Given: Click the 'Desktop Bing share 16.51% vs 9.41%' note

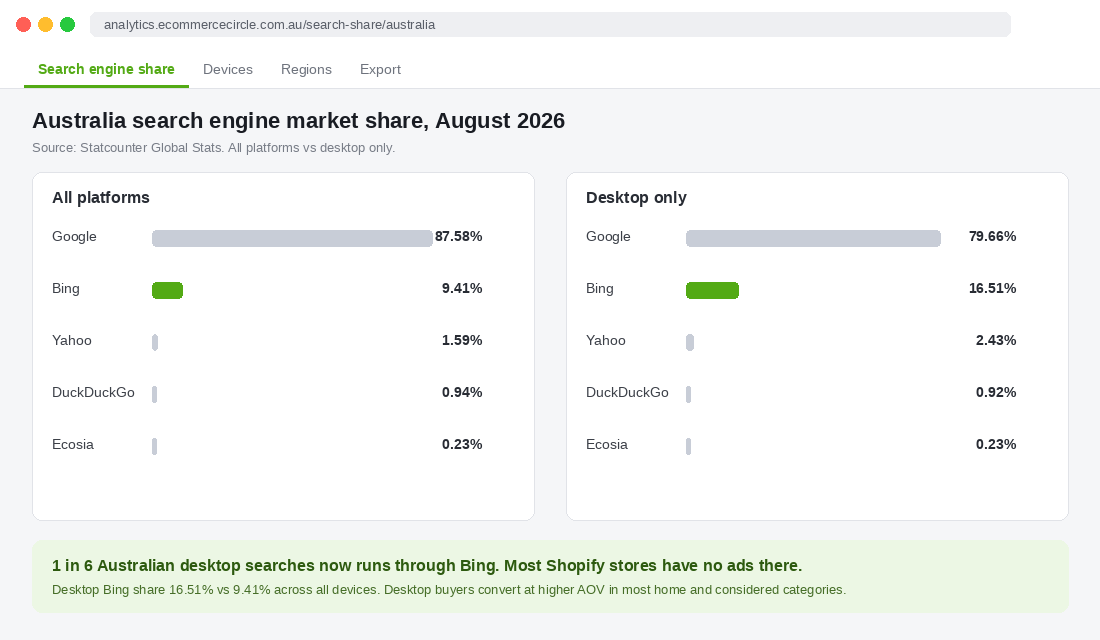Looking at the screenshot, I should 449,590.
